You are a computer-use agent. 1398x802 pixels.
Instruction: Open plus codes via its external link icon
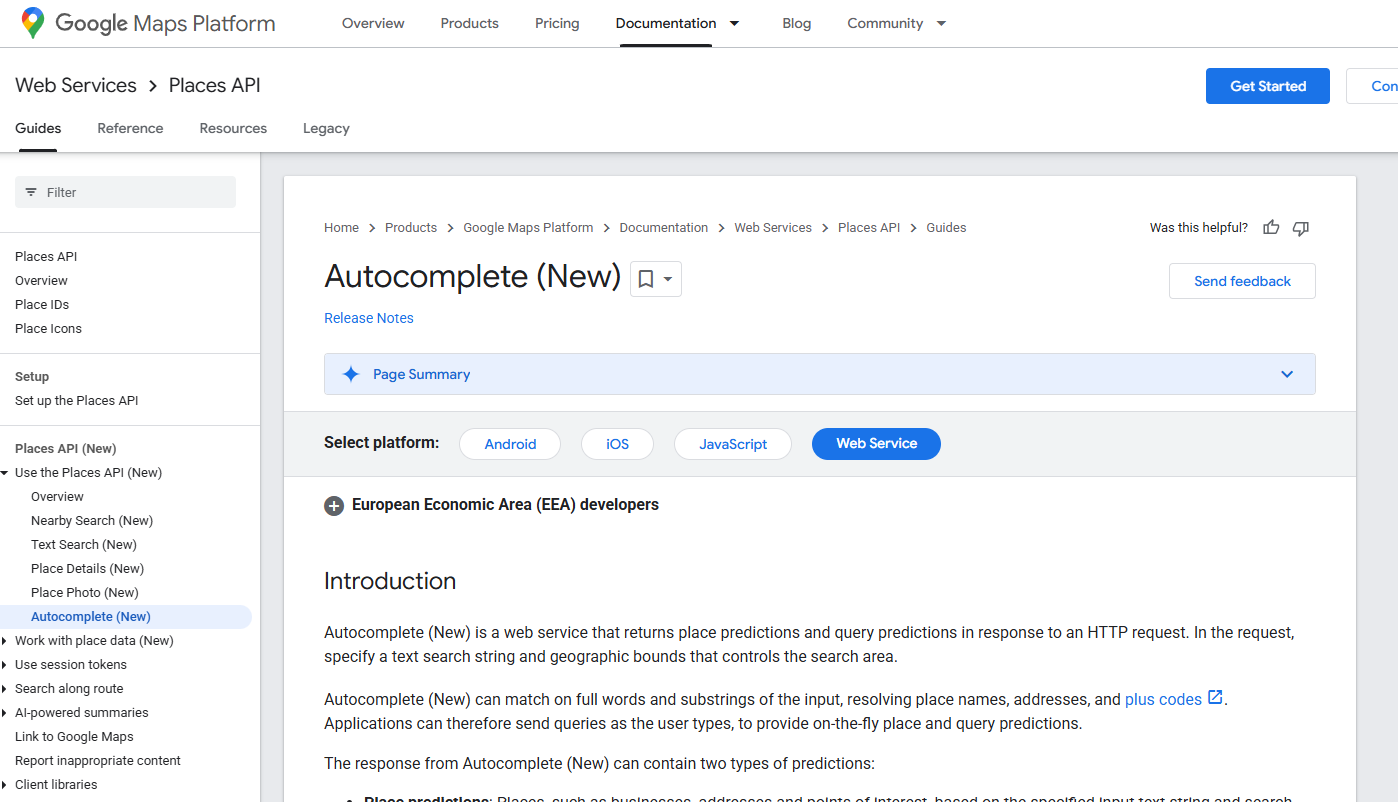[1214, 698]
